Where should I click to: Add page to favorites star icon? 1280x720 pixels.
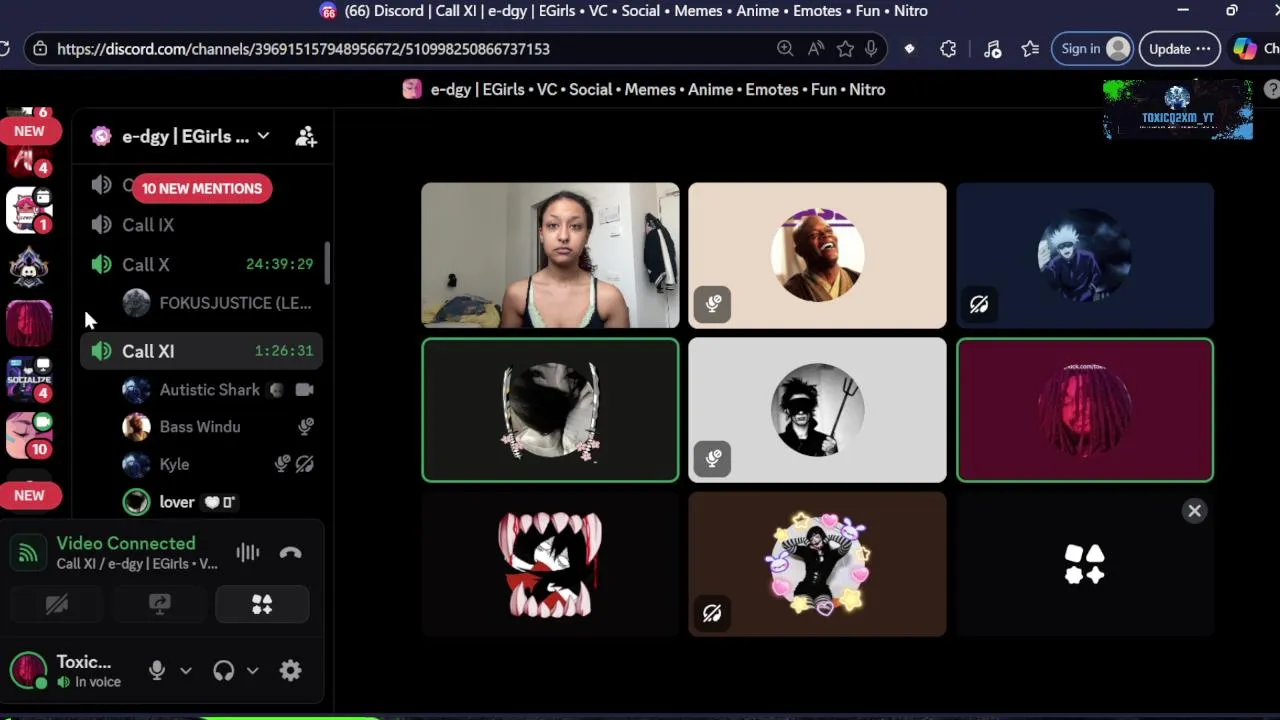(x=846, y=49)
